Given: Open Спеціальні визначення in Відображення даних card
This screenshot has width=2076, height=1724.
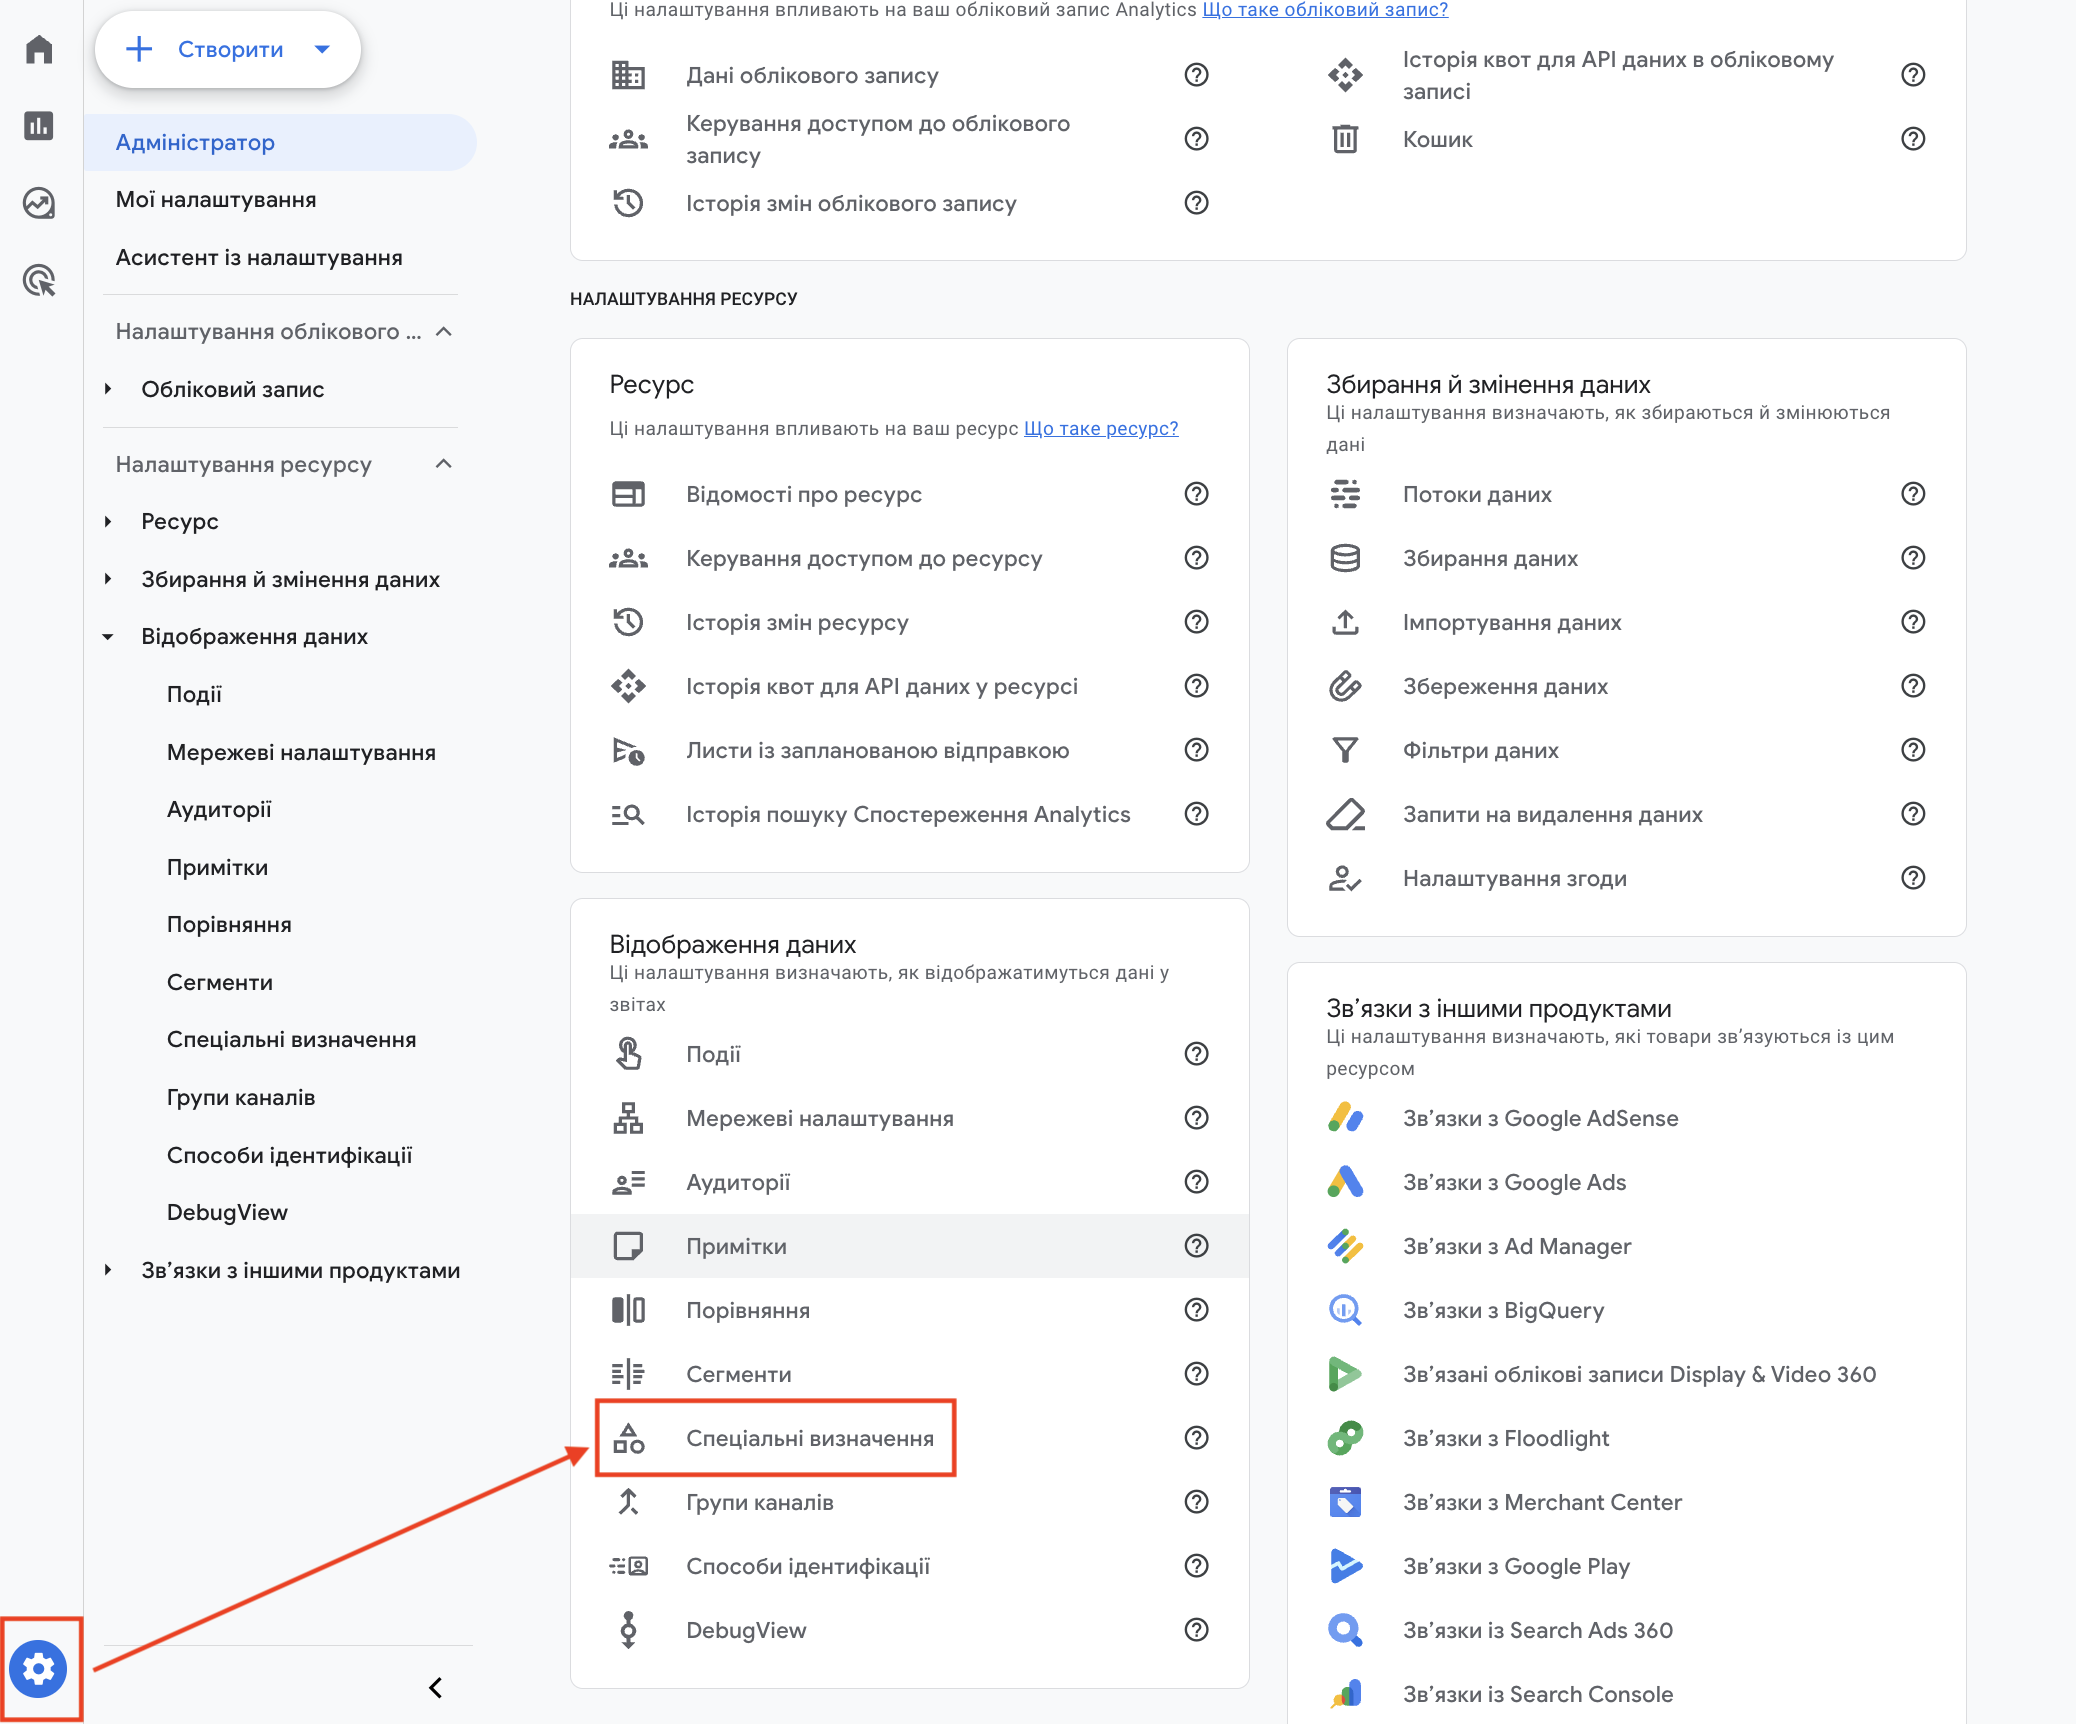Looking at the screenshot, I should point(809,1438).
